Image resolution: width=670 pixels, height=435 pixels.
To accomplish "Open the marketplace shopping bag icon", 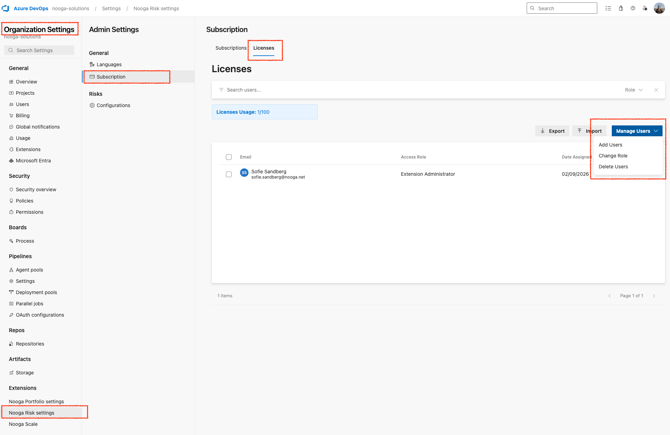I will [620, 8].
